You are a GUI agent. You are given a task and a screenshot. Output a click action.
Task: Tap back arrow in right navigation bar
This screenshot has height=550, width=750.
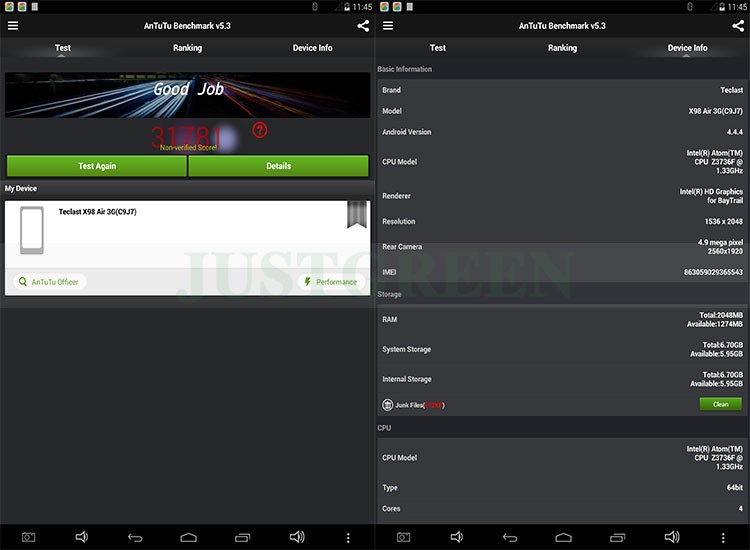pyautogui.click(x=510, y=538)
